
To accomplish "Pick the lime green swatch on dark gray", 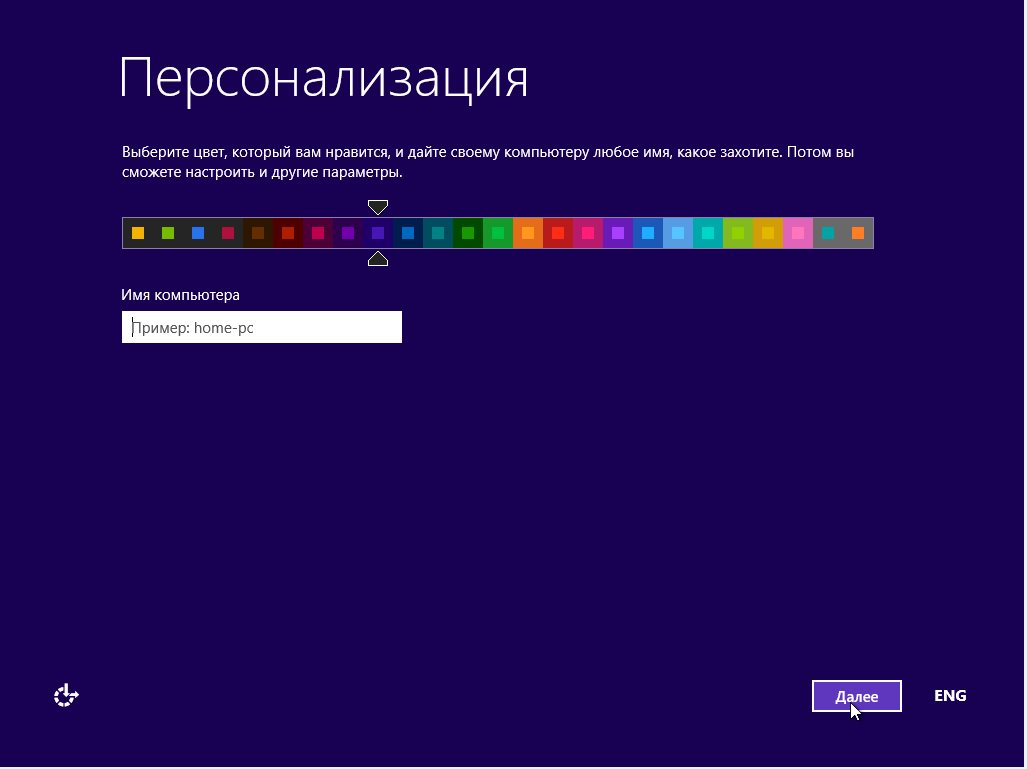I will (168, 234).
